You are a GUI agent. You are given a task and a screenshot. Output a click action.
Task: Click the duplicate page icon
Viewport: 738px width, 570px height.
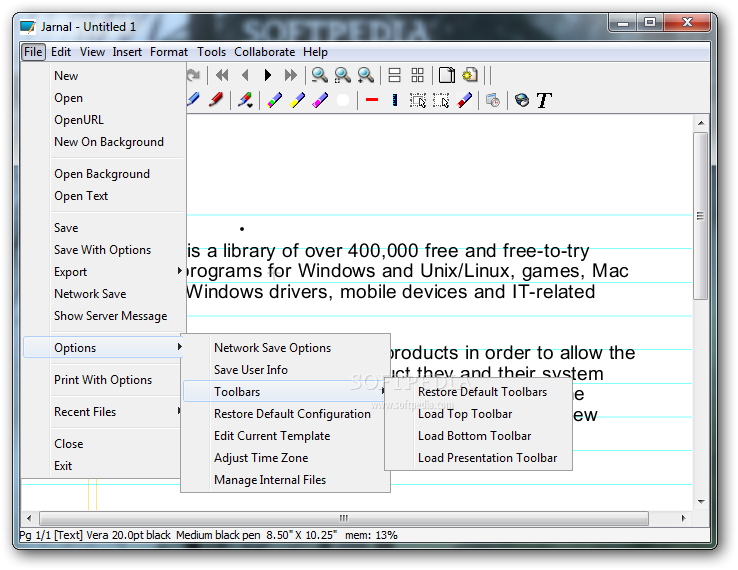(447, 75)
